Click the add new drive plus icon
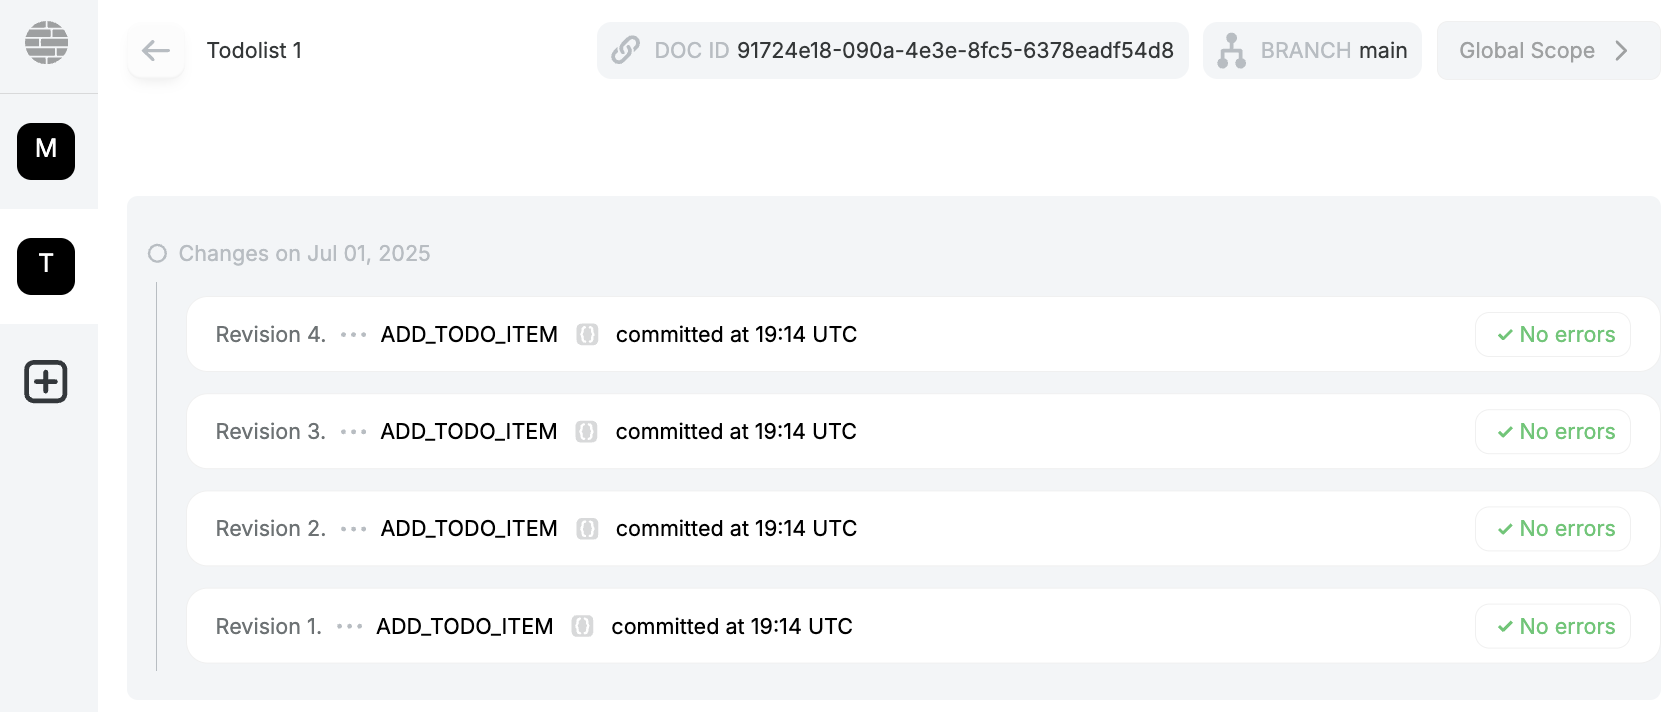Screen dimensions: 1680x712 [x=46, y=382]
